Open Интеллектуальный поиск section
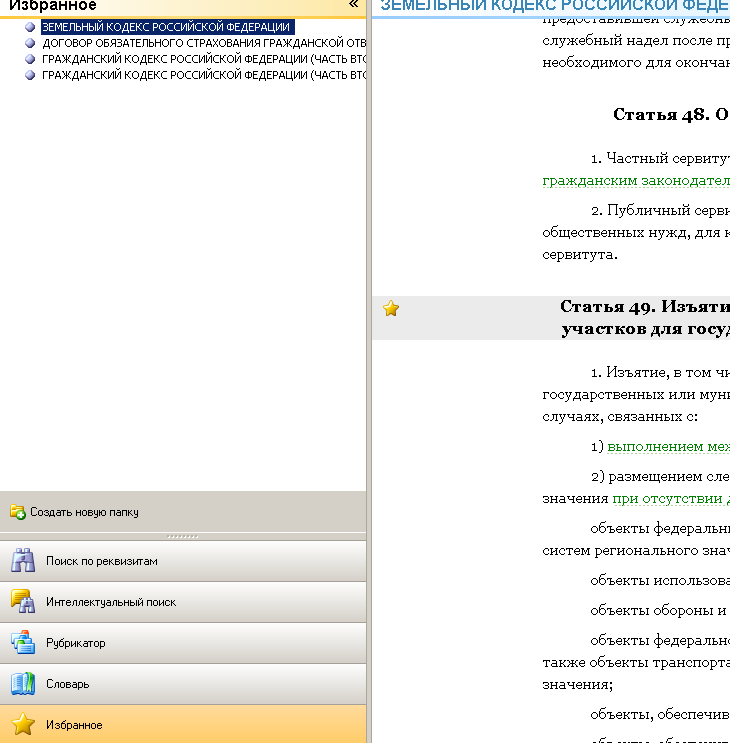Viewport: 730px width, 743px height. click(183, 602)
